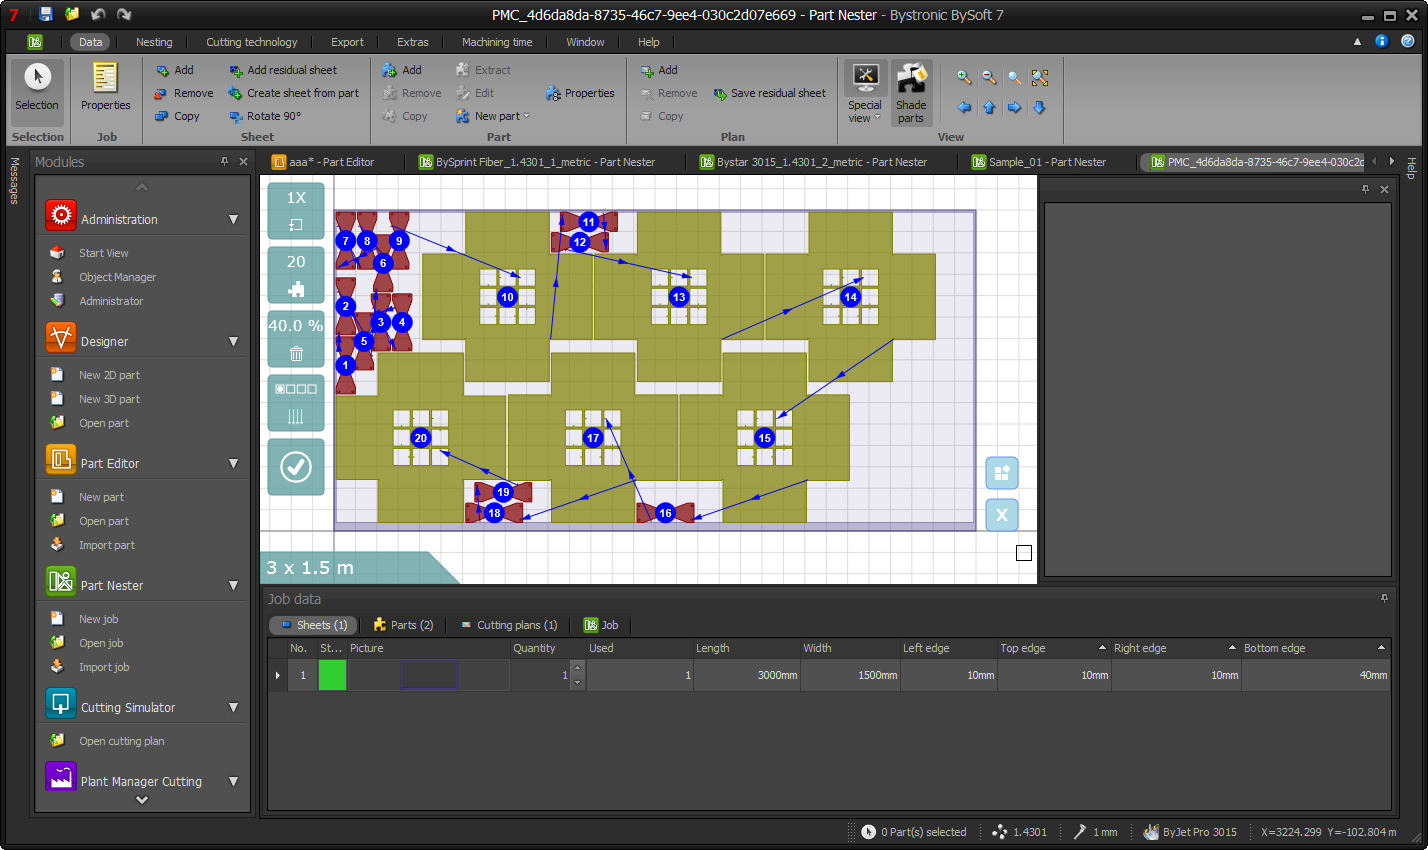Click the zoom out magnifier icon
Screen dimensions: 1428x850
pyautogui.click(x=989, y=78)
